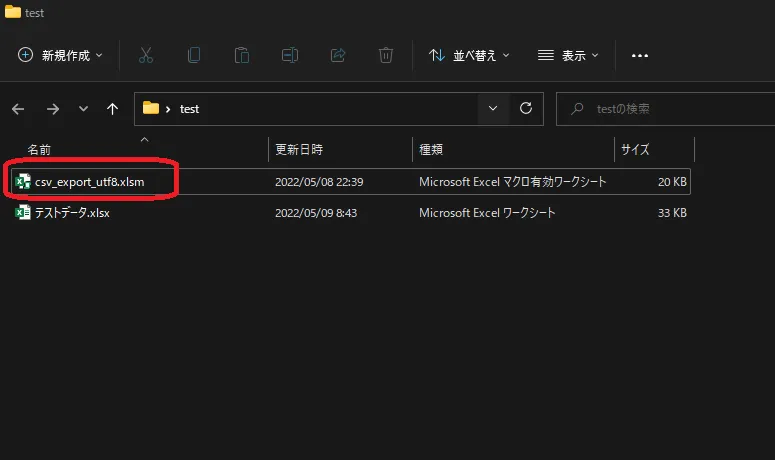Click the Rename icon in toolbar

[x=289, y=56]
